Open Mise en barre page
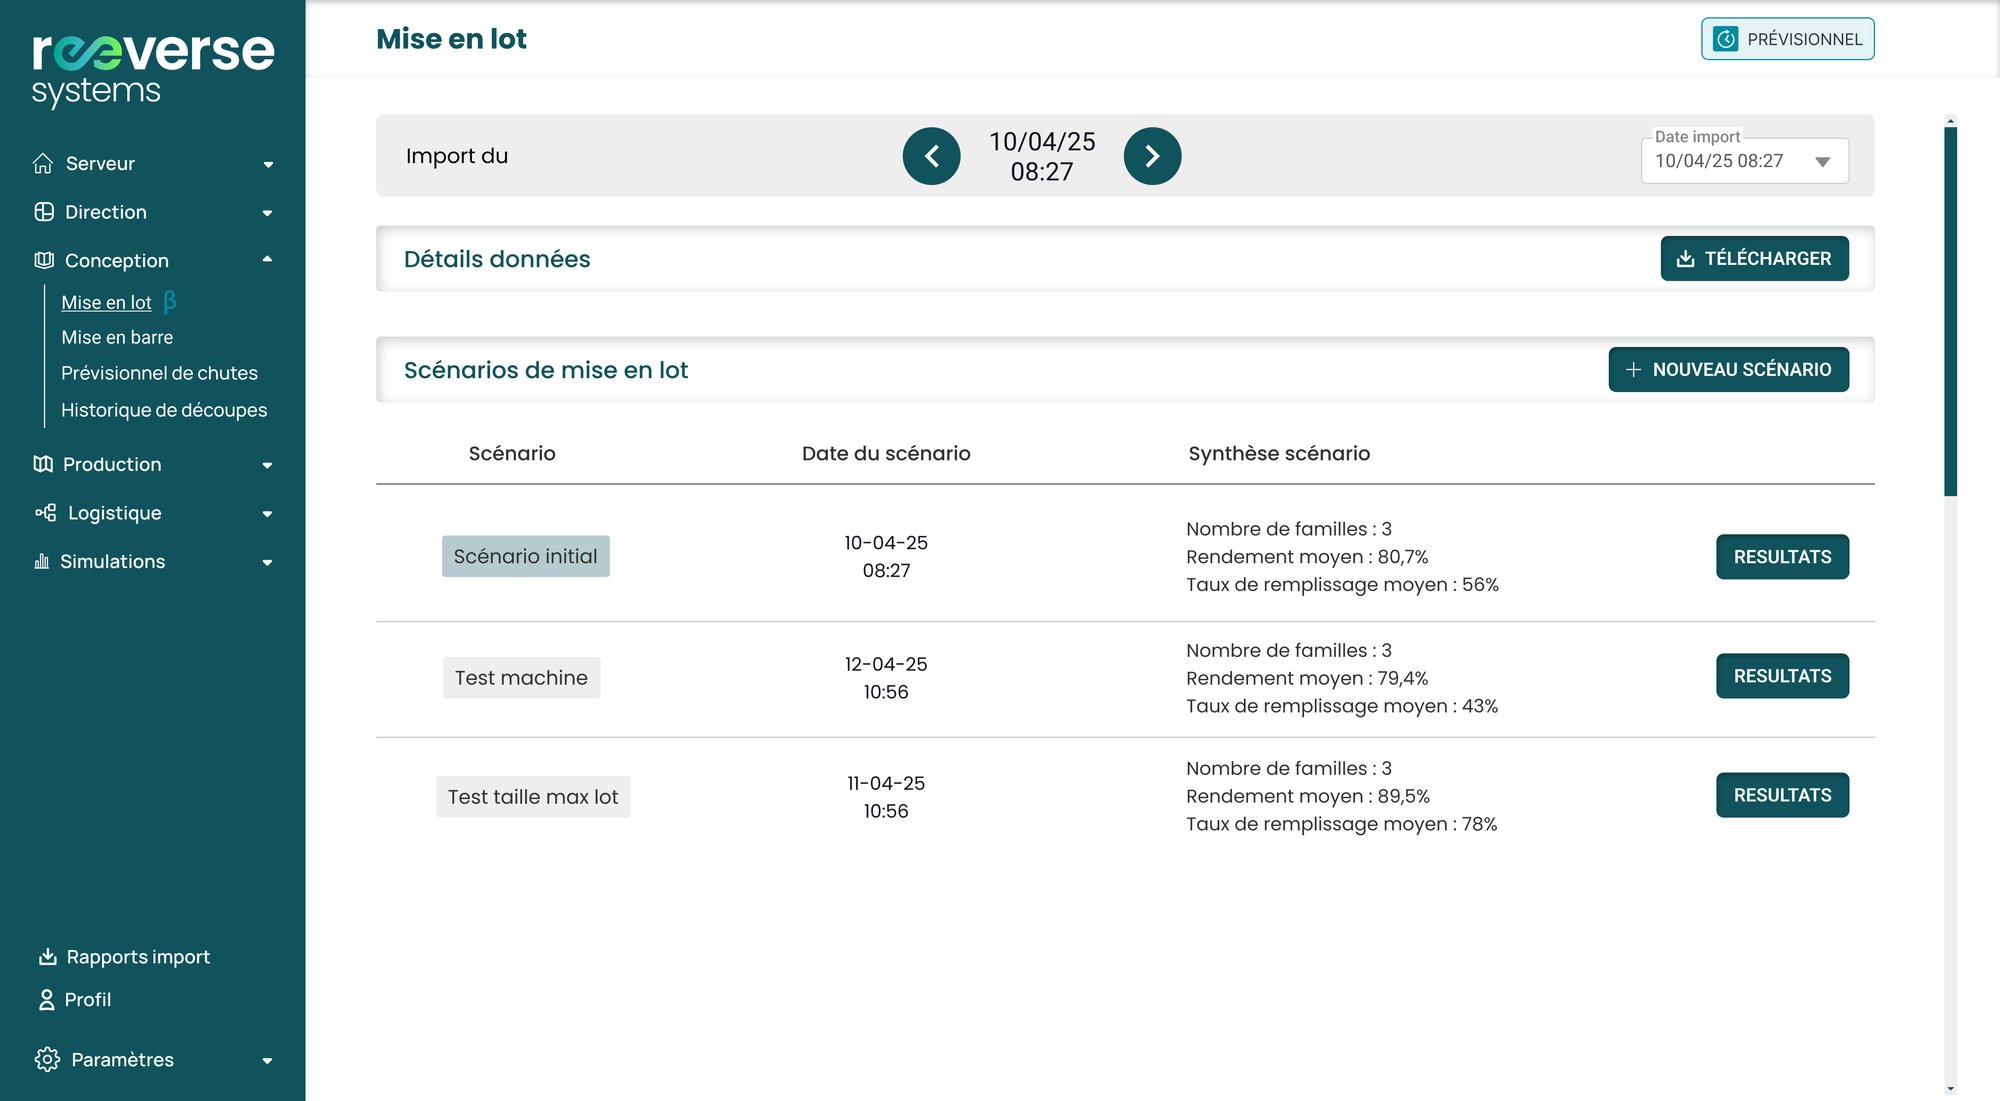Image resolution: width=2000 pixels, height=1101 pixels. 117,337
